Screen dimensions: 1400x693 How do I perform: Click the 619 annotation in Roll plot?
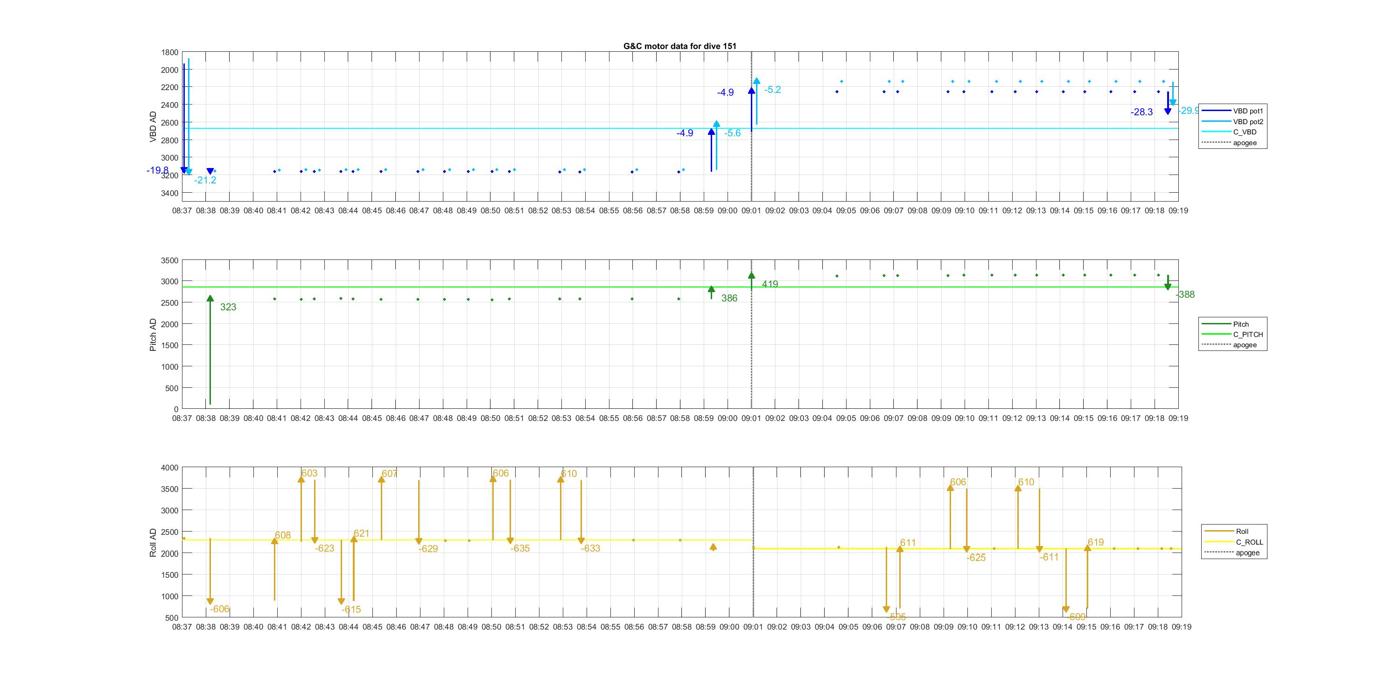pyautogui.click(x=1096, y=542)
